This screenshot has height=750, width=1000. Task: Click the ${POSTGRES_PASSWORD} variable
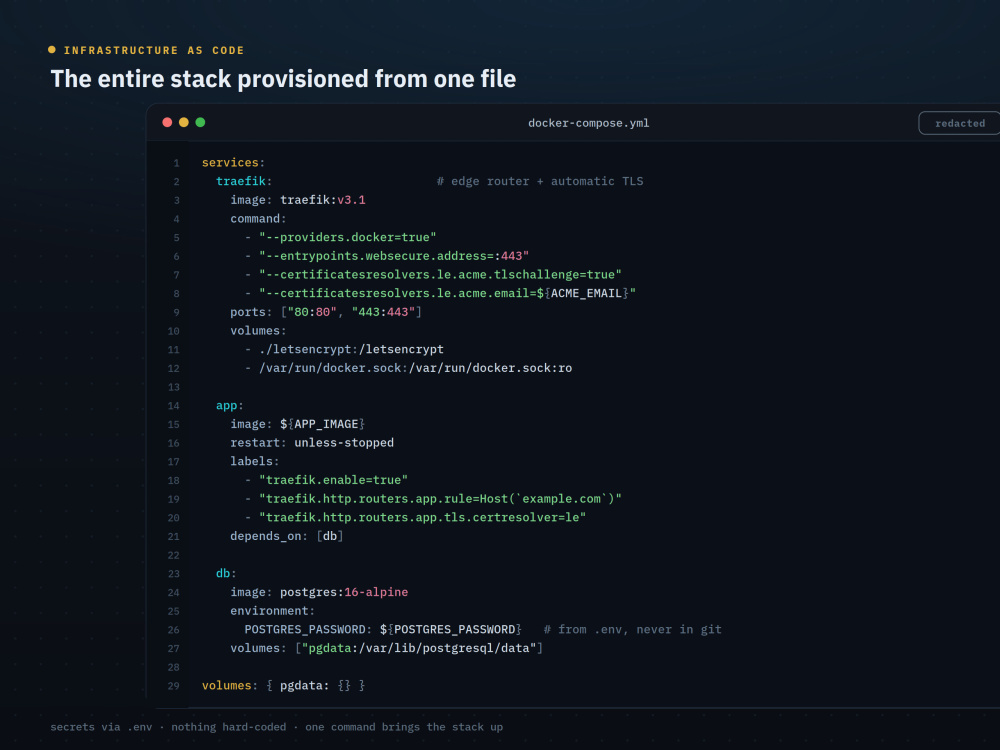pyautogui.click(x=451, y=629)
